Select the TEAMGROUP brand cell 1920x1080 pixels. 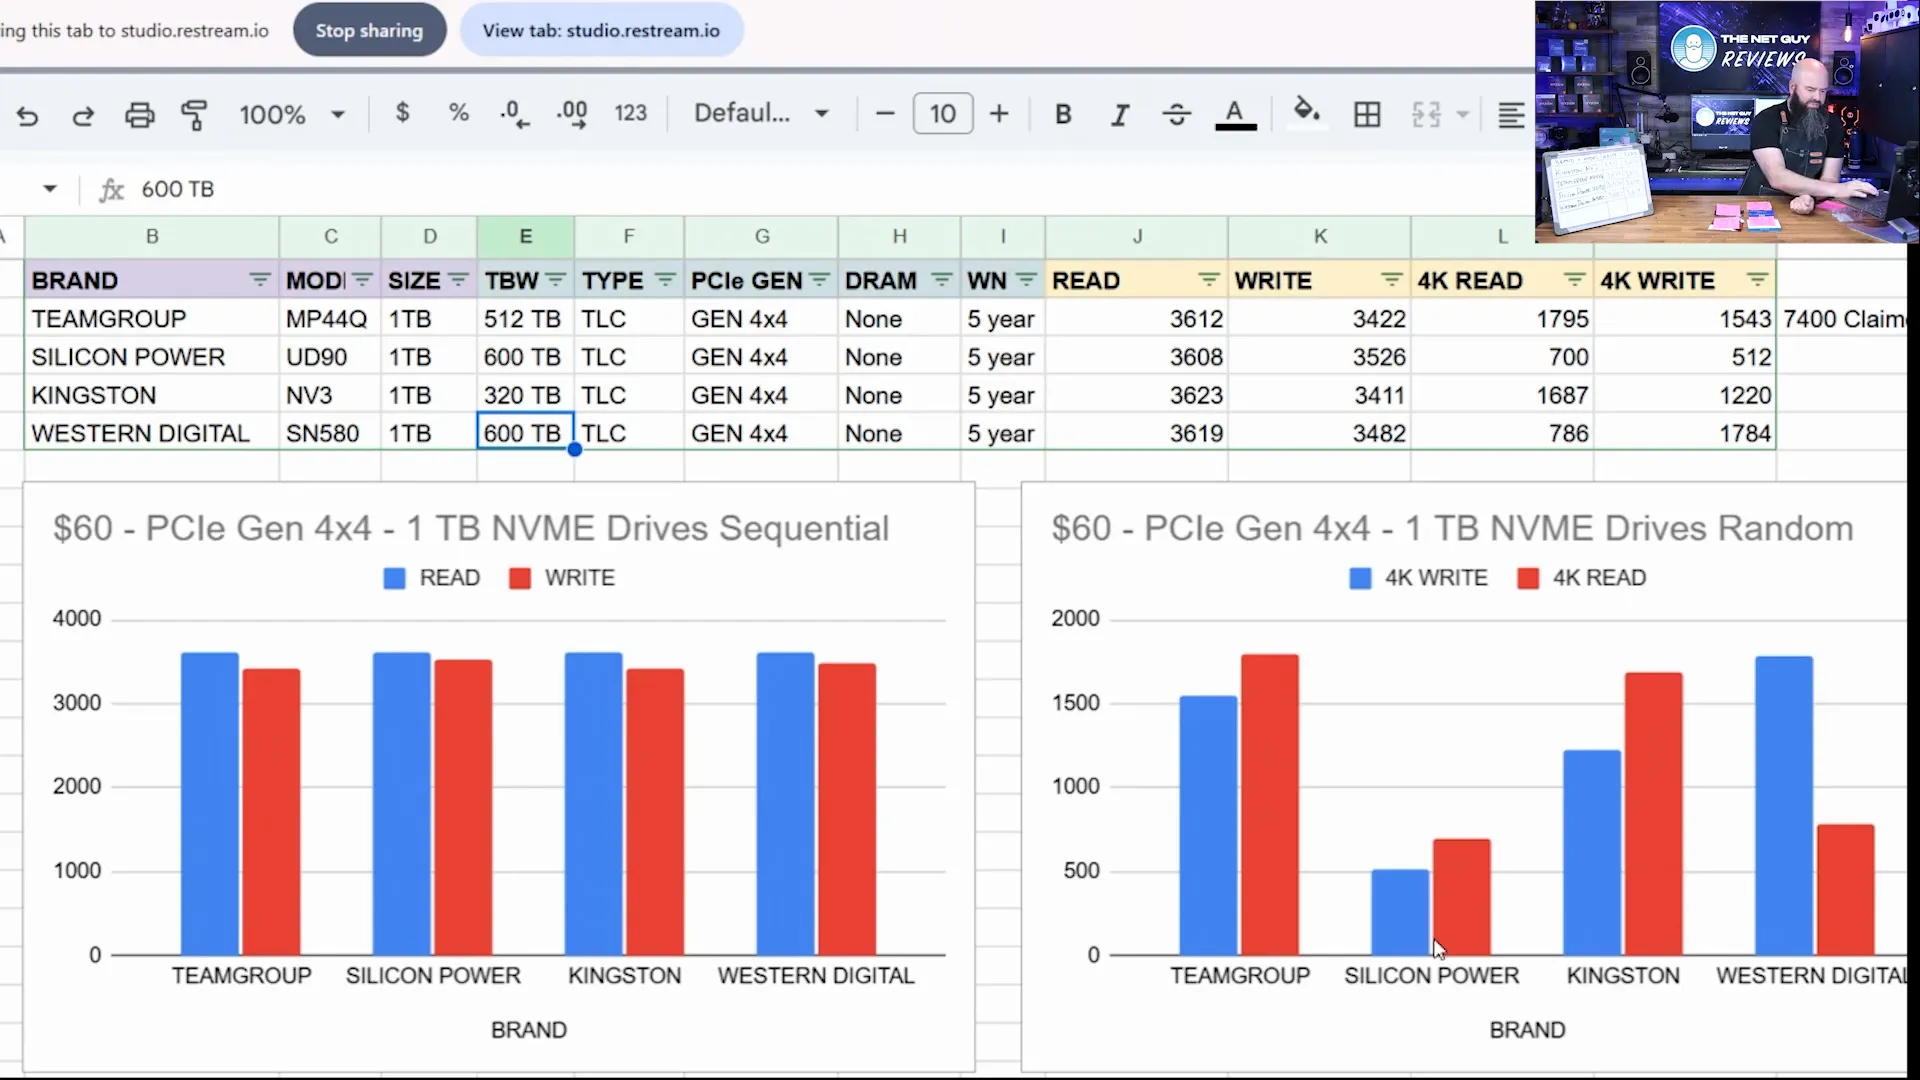pyautogui.click(x=152, y=319)
